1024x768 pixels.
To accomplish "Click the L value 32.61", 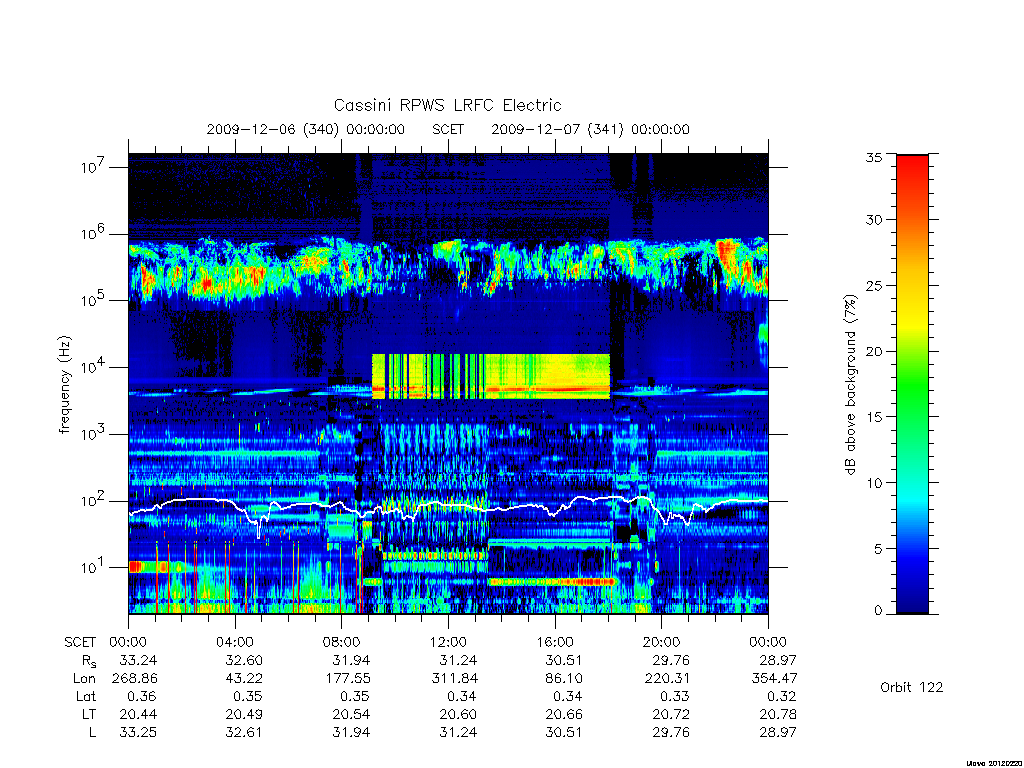I will pos(244,732).
